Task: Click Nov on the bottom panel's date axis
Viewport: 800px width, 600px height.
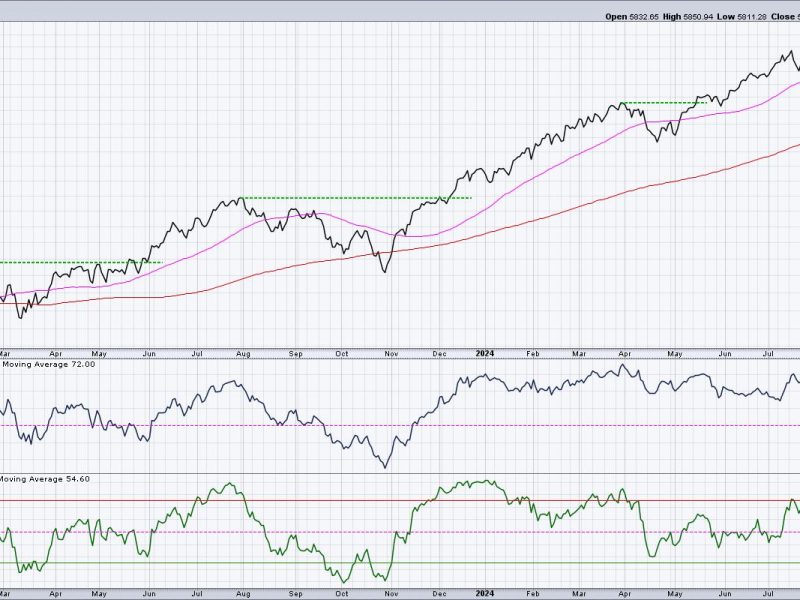Action: click(x=391, y=594)
